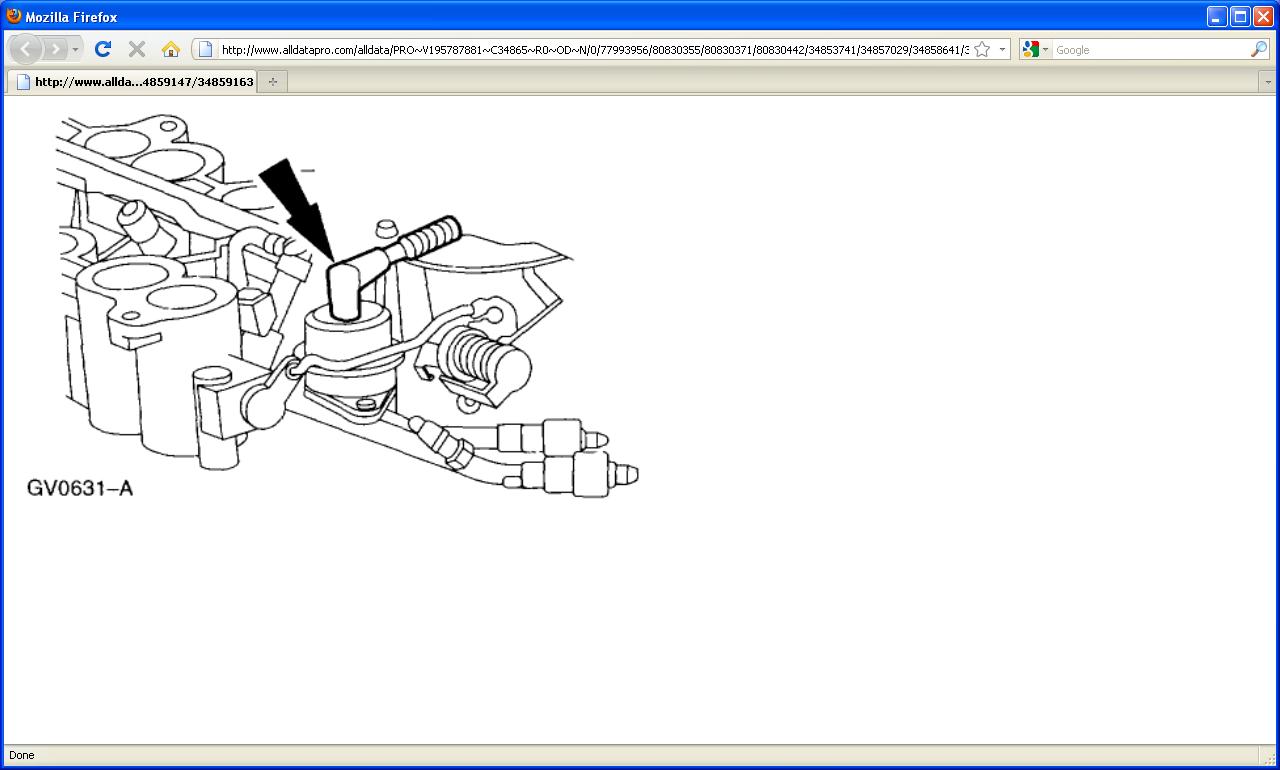
Task: Reload the current page
Action: tap(102, 49)
